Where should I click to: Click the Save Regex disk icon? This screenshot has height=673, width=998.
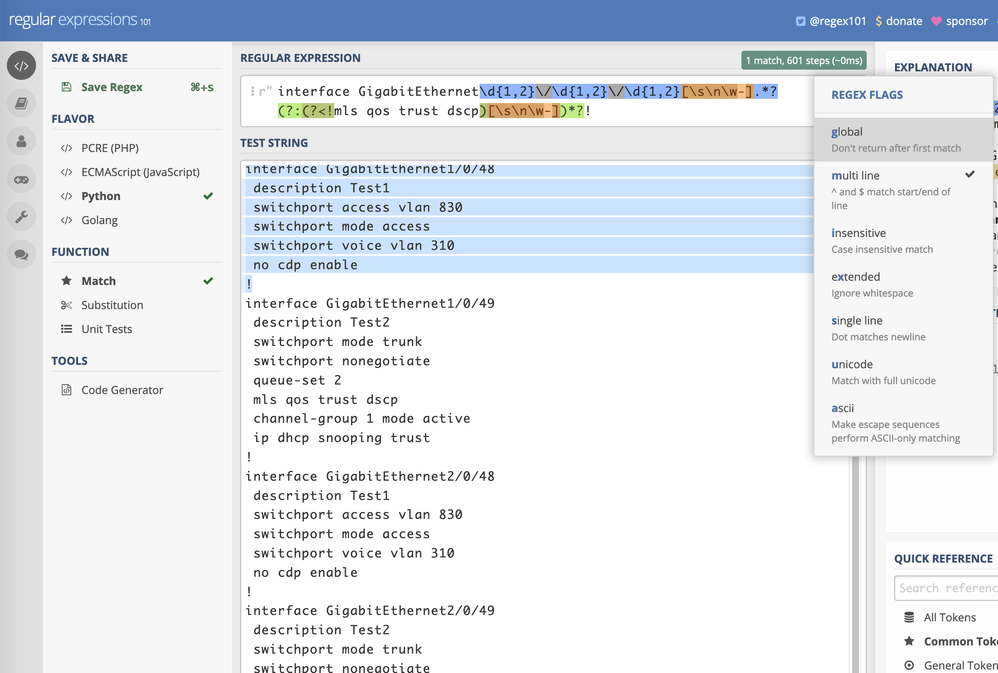[x=67, y=87]
